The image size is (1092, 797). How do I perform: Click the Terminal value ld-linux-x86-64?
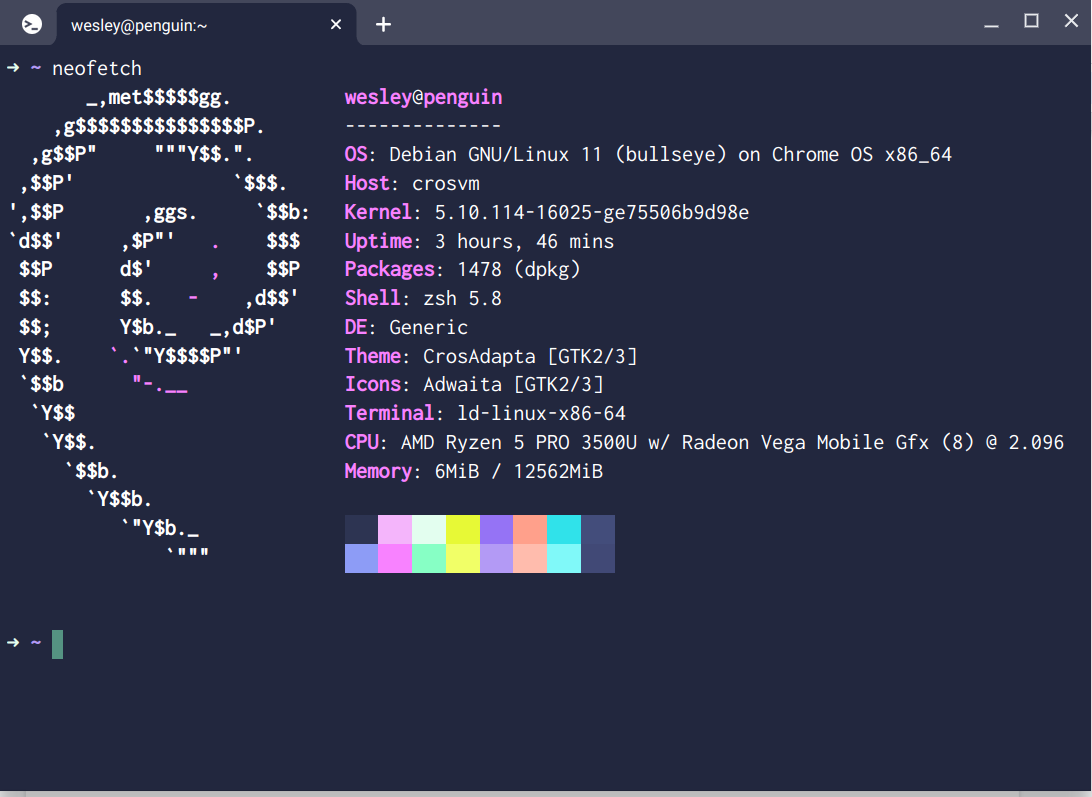point(541,414)
